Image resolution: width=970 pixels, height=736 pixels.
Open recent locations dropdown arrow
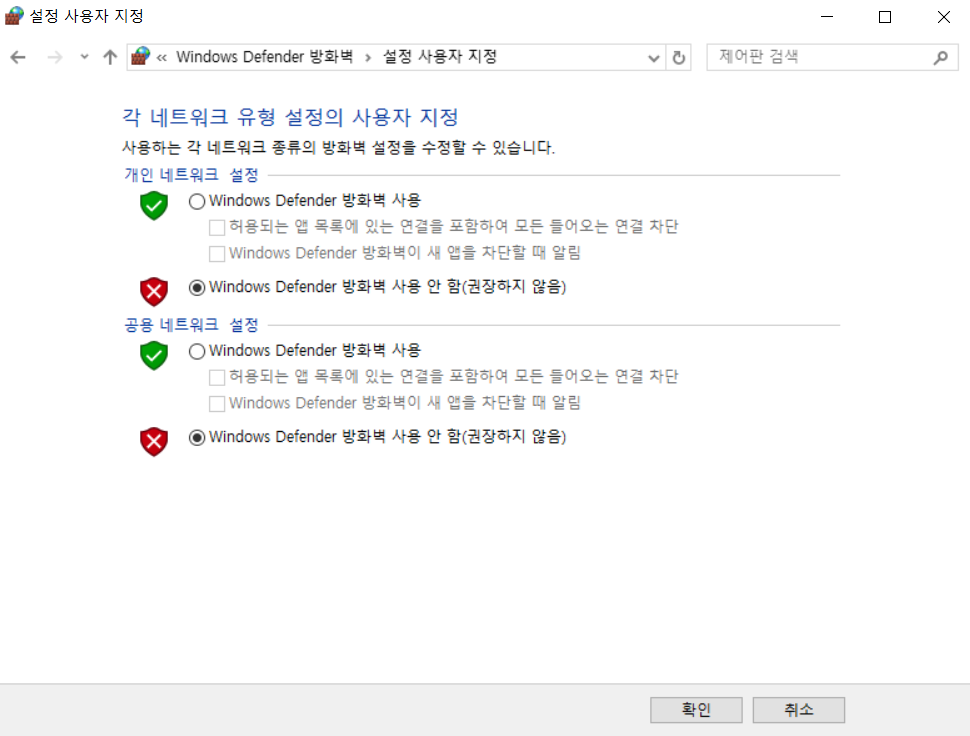tap(84, 57)
